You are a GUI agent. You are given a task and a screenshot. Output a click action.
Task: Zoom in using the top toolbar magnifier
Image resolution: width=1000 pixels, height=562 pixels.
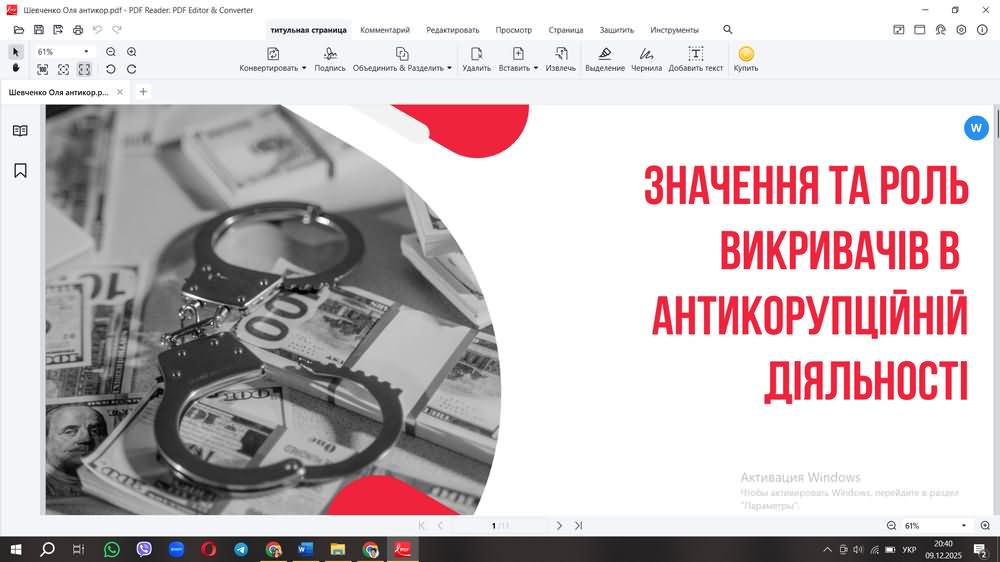point(131,52)
